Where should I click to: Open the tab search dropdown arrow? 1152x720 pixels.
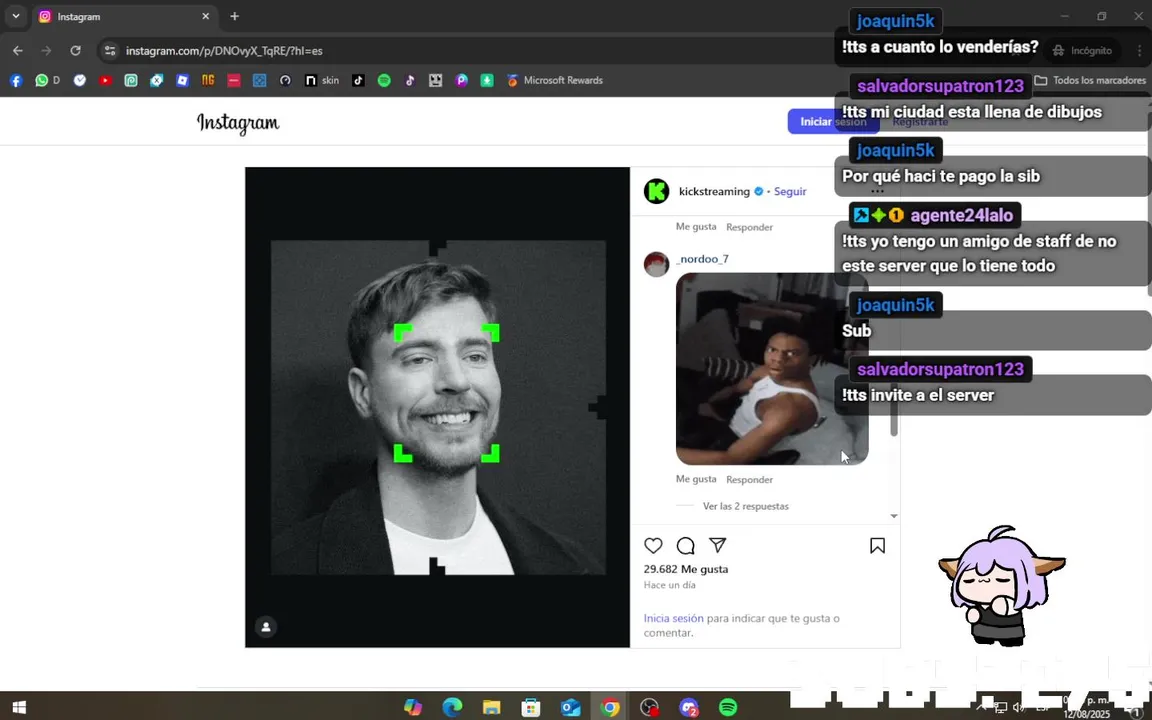pyautogui.click(x=15, y=16)
